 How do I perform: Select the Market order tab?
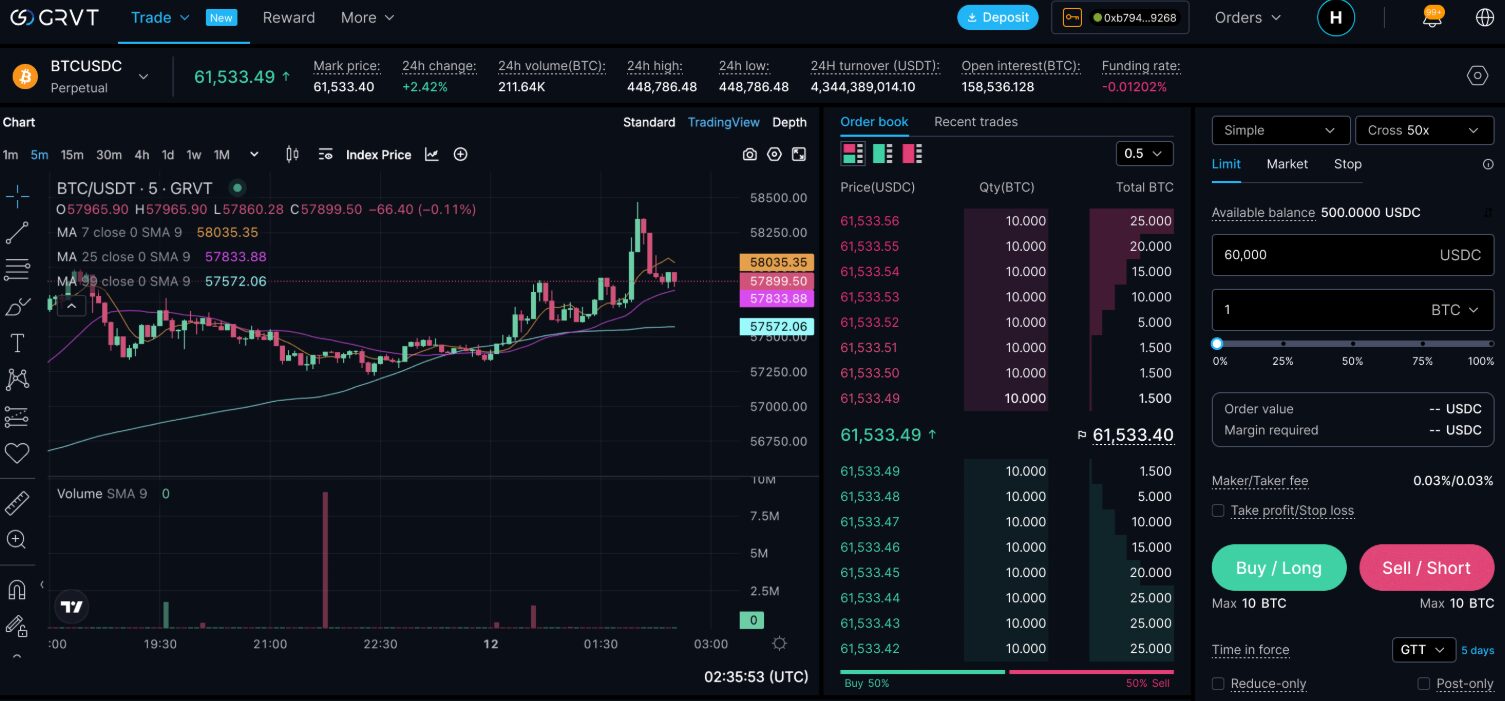(x=1287, y=164)
